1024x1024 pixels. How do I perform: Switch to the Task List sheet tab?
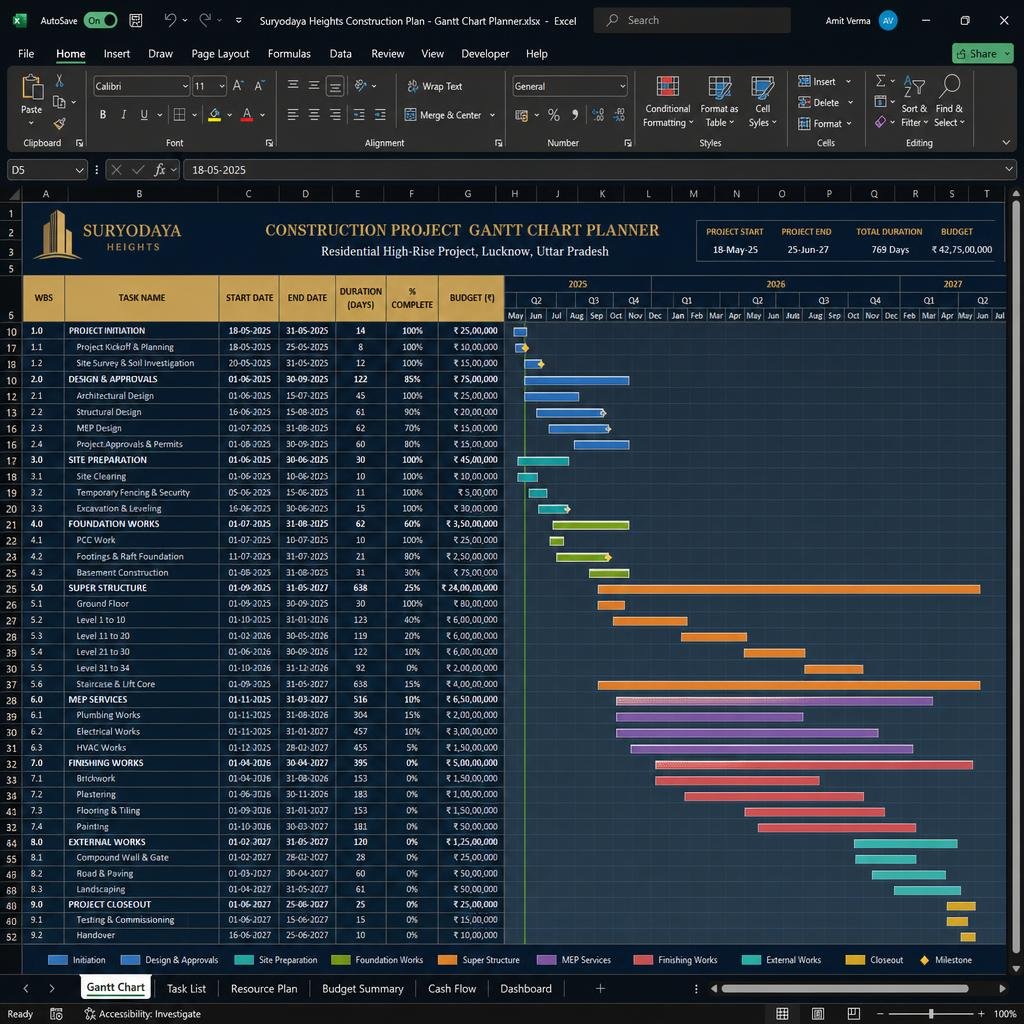coord(186,989)
